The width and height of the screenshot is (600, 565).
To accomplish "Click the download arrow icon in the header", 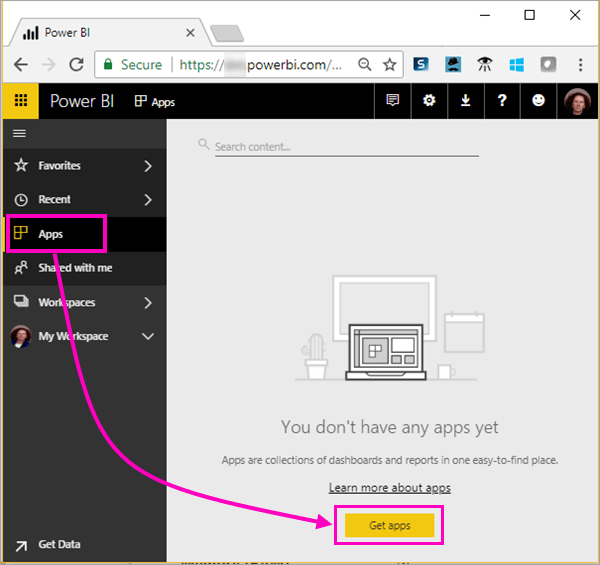I will tap(466, 101).
